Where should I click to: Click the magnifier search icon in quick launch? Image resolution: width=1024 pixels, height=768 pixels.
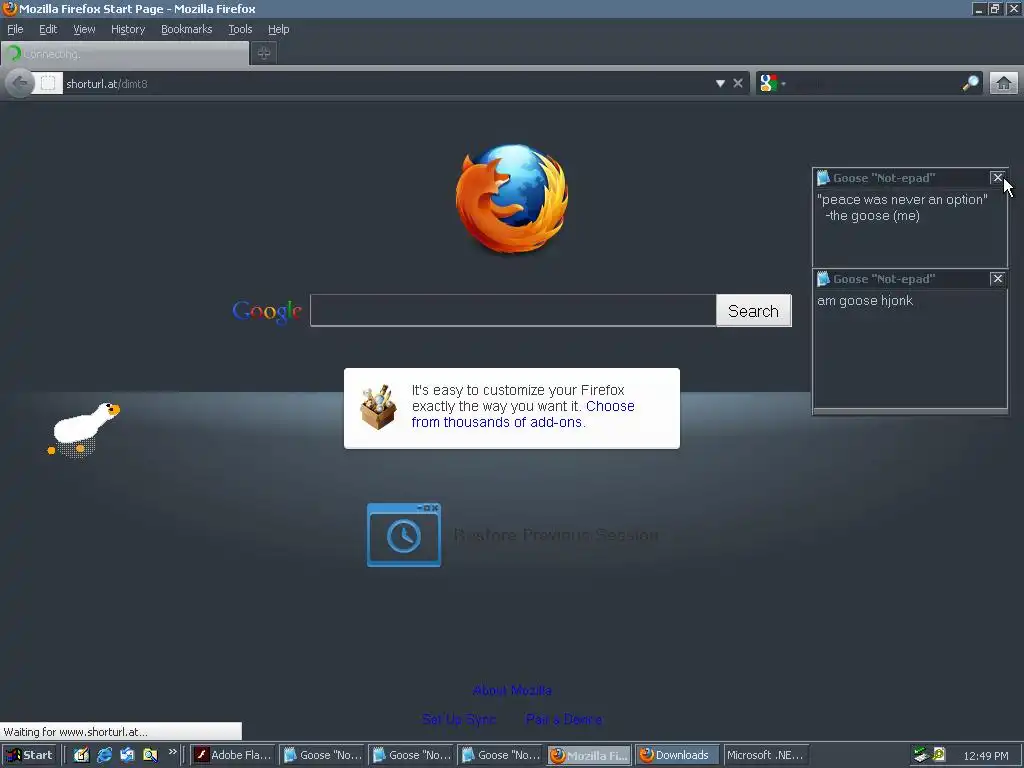pyautogui.click(x=150, y=755)
